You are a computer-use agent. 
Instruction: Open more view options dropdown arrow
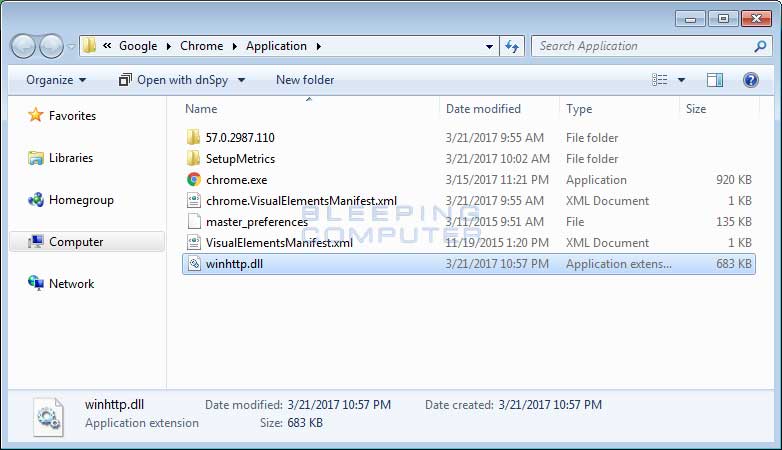point(681,80)
